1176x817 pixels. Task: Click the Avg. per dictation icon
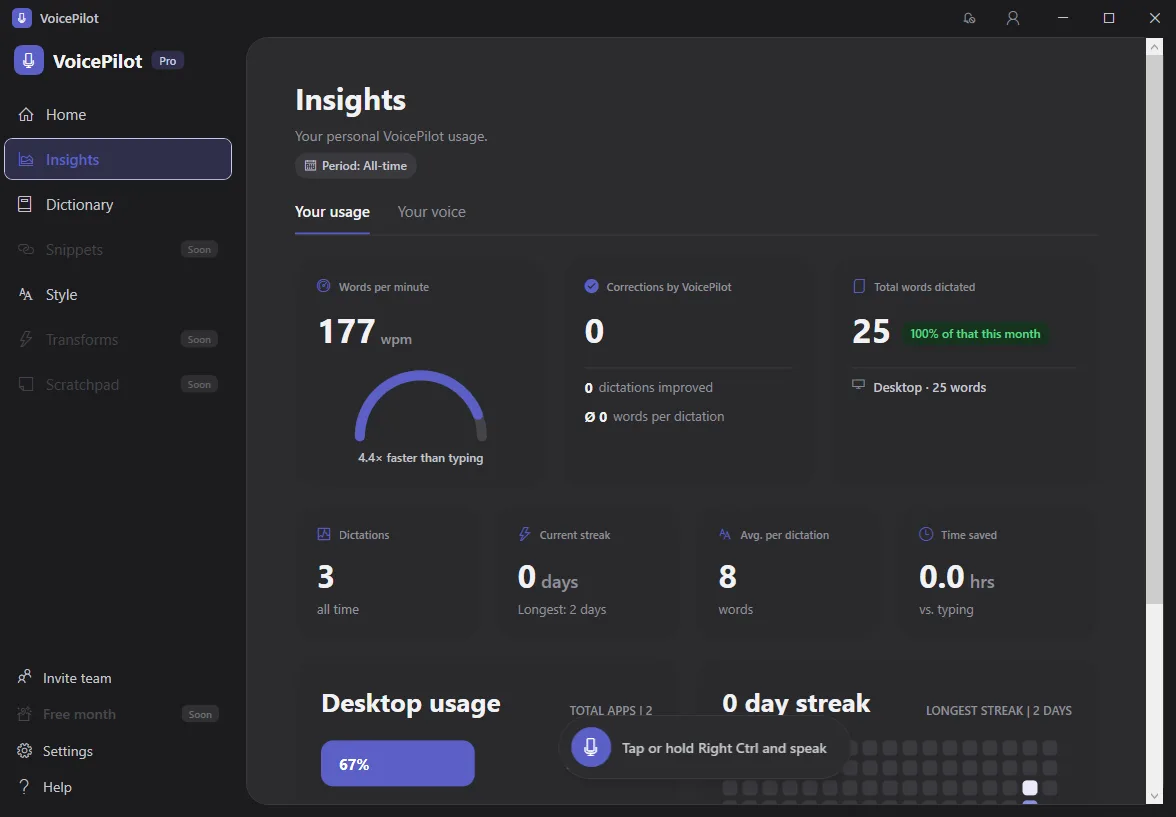point(725,534)
